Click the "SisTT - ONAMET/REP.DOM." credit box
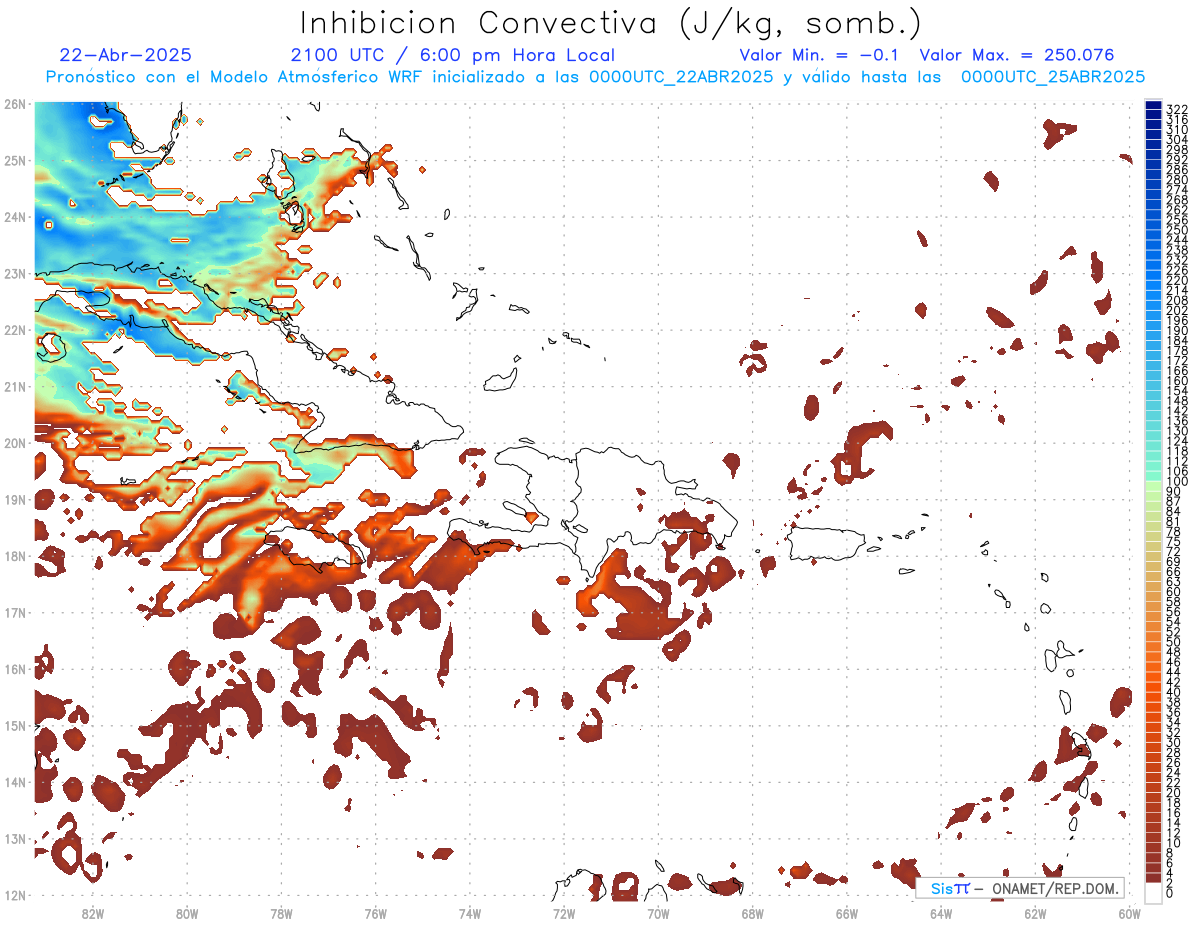This screenshot has width=1200, height=927. [1020, 888]
